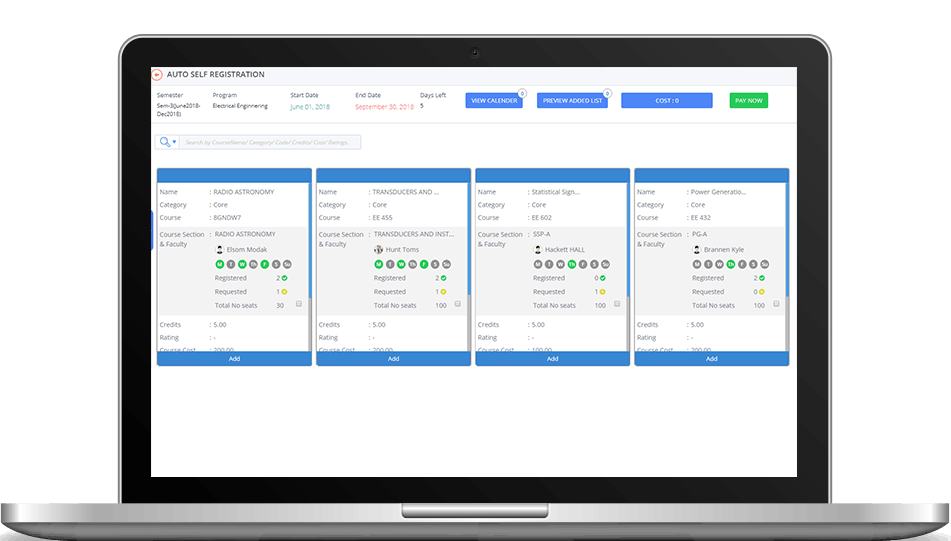Click Monday day circle in Radio Astronomy card
The image size is (951, 541).
(220, 264)
